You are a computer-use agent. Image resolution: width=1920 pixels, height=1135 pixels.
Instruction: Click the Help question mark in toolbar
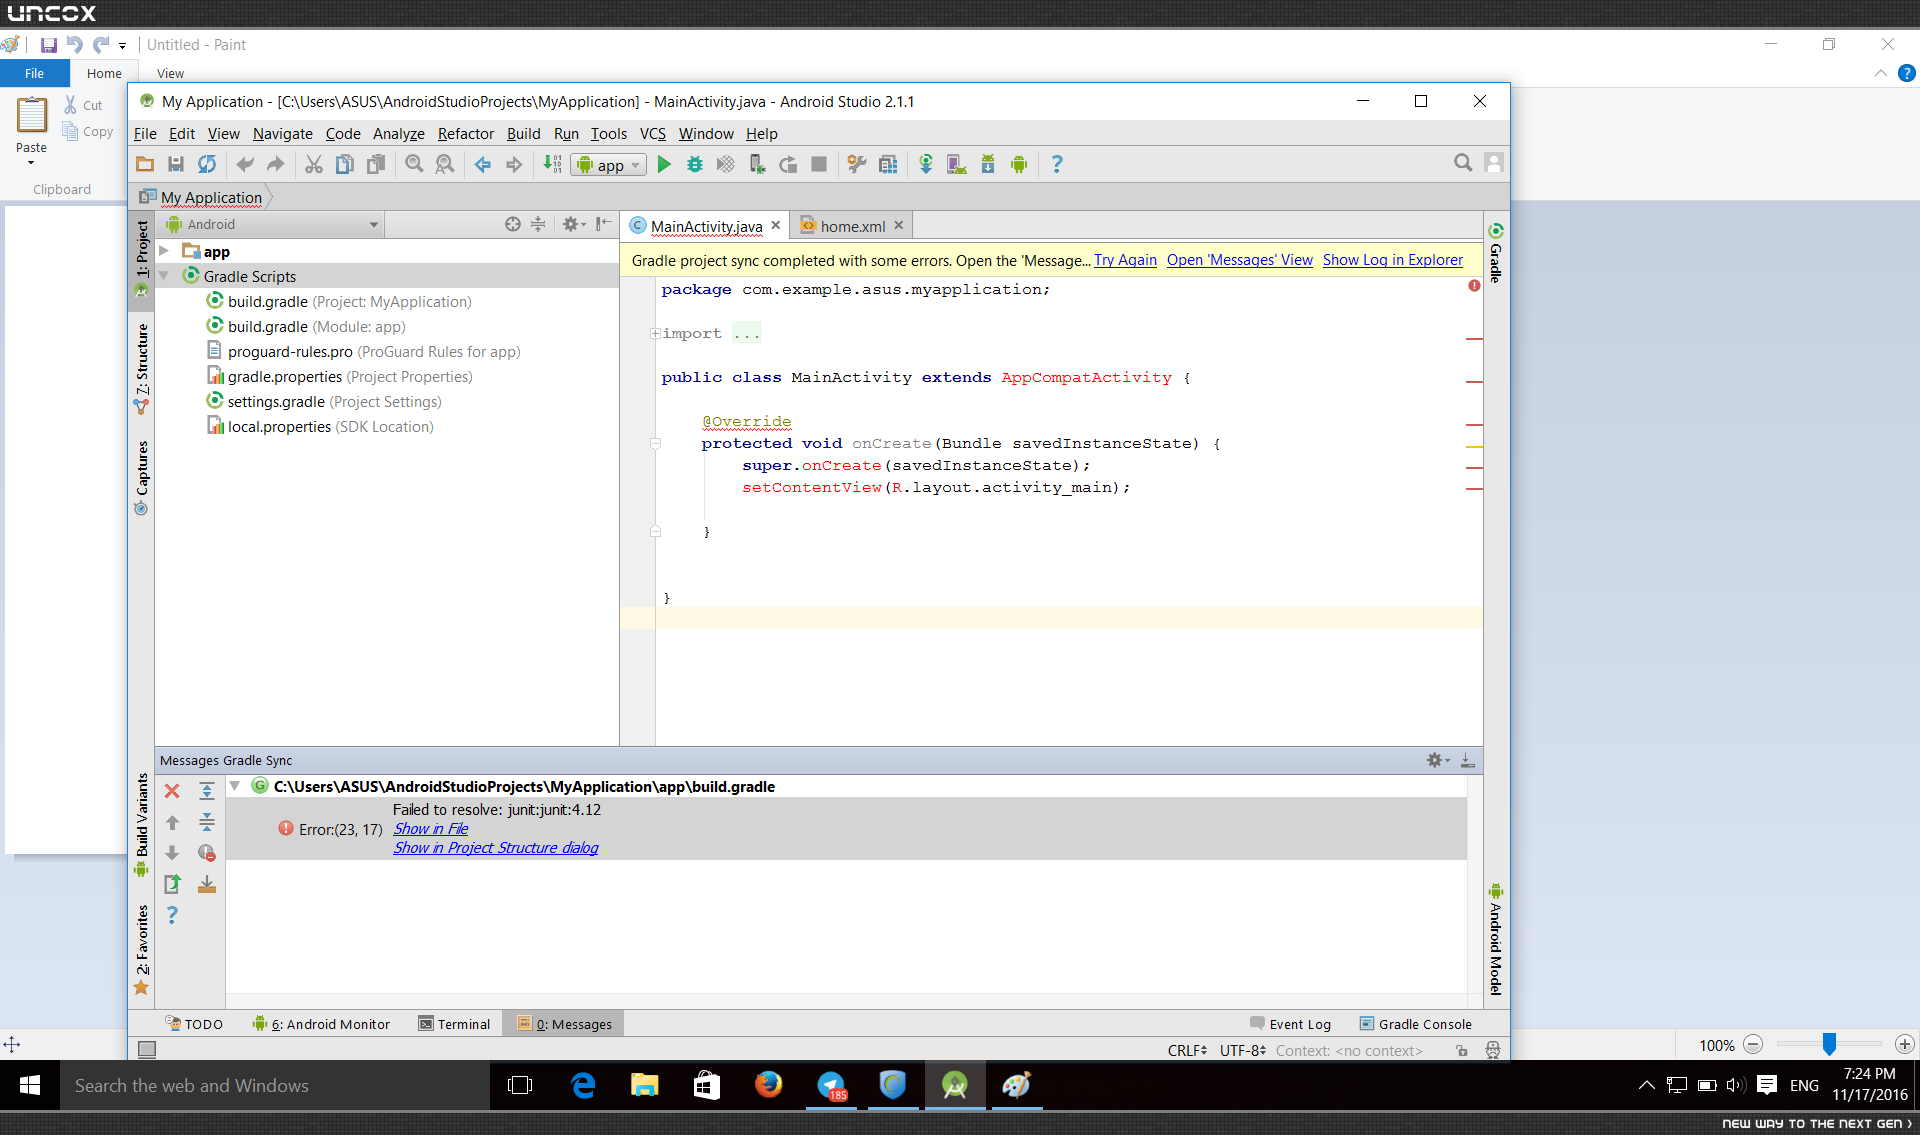tap(1057, 165)
